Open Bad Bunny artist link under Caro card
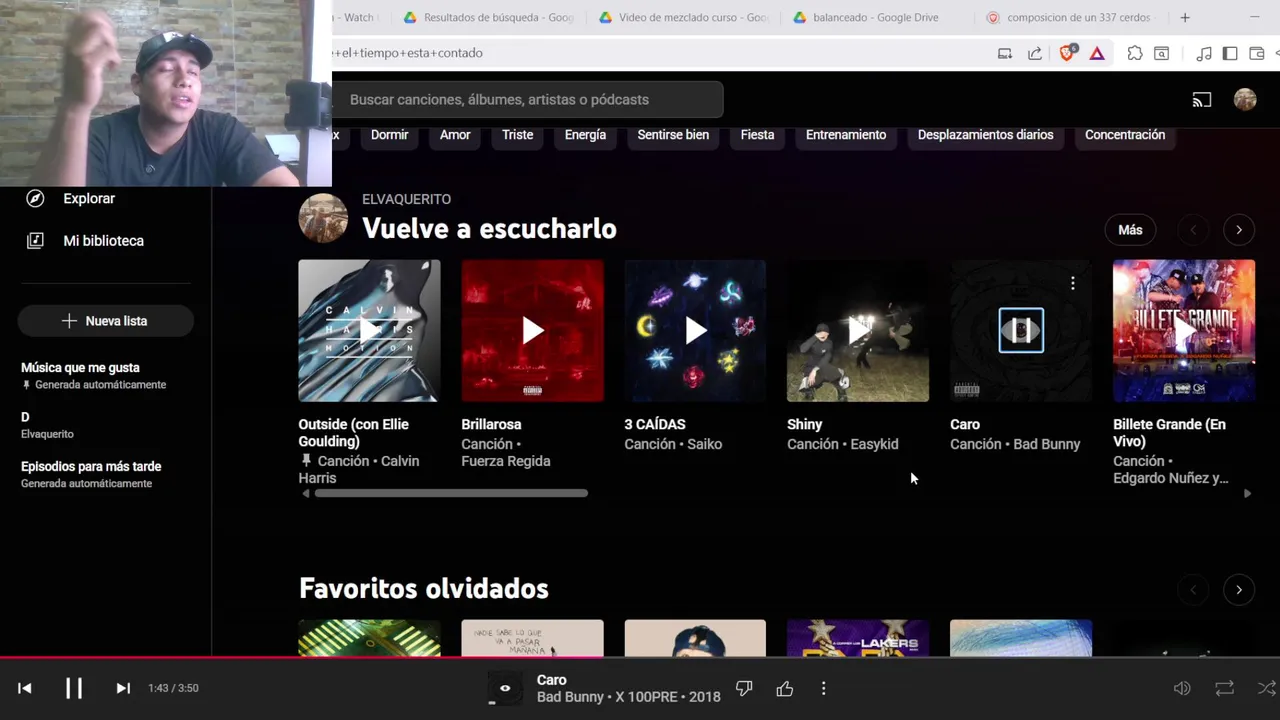This screenshot has width=1280, height=720. tap(1046, 444)
